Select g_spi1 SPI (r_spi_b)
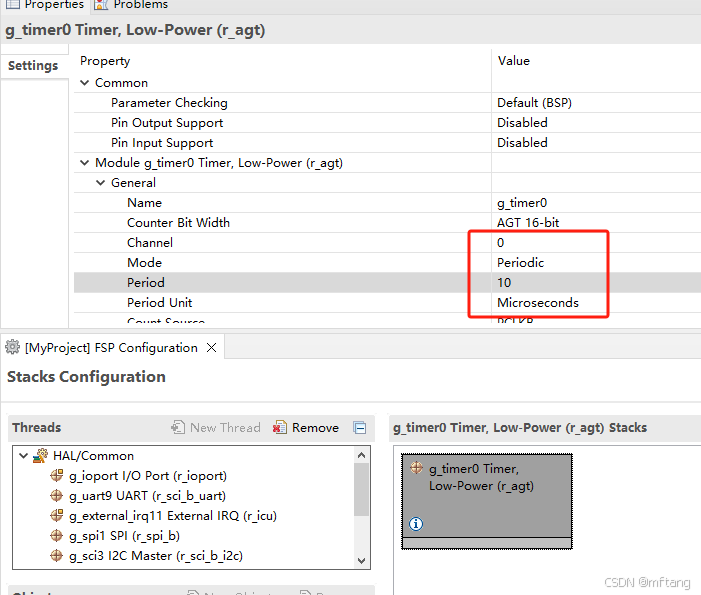 click(x=124, y=536)
